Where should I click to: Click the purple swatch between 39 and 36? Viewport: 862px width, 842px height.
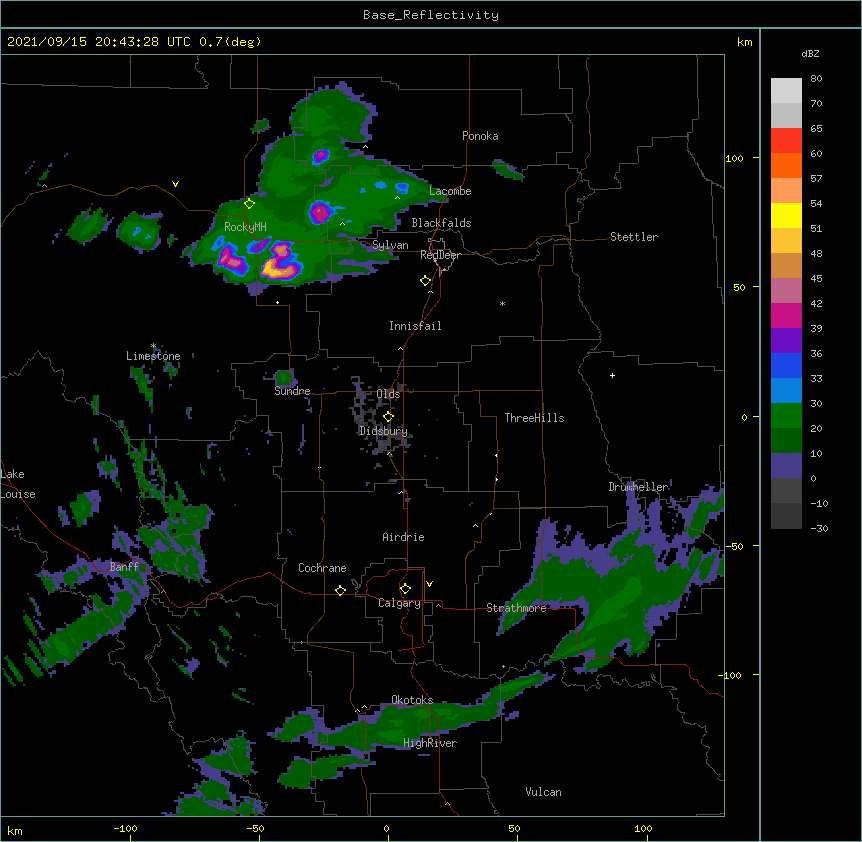tap(786, 341)
